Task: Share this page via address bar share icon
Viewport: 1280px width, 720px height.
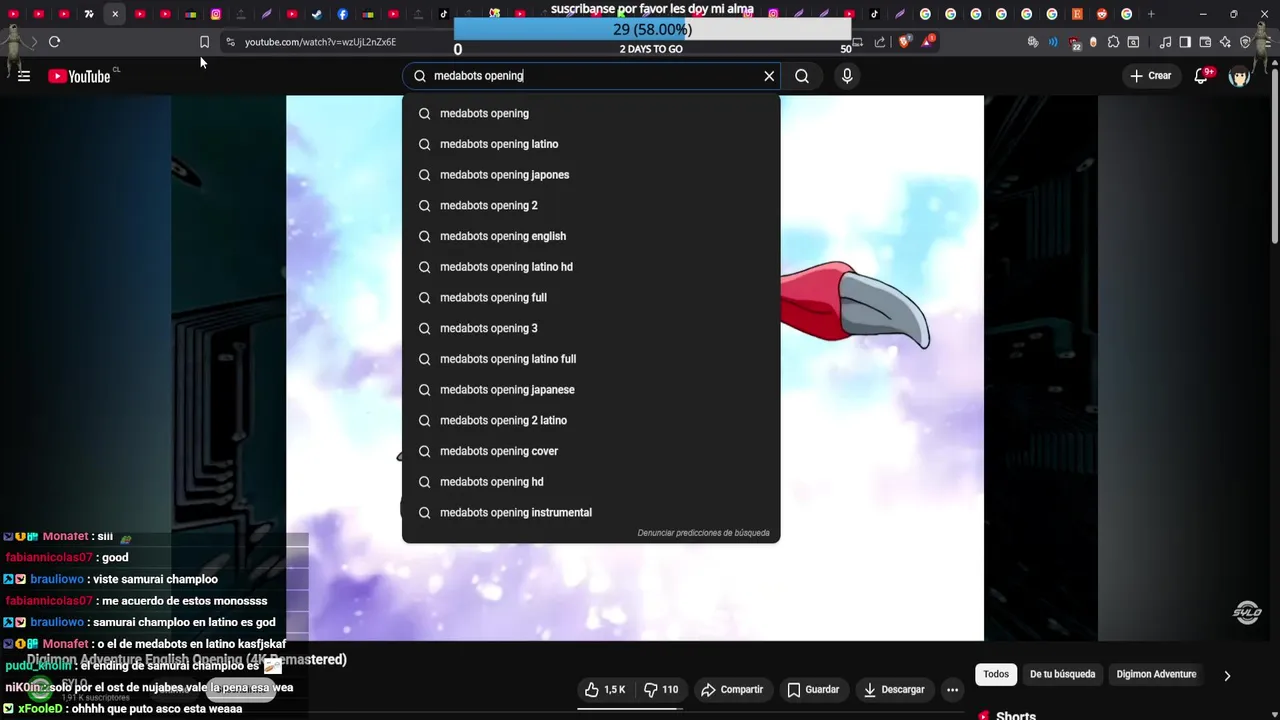Action: pyautogui.click(x=880, y=42)
